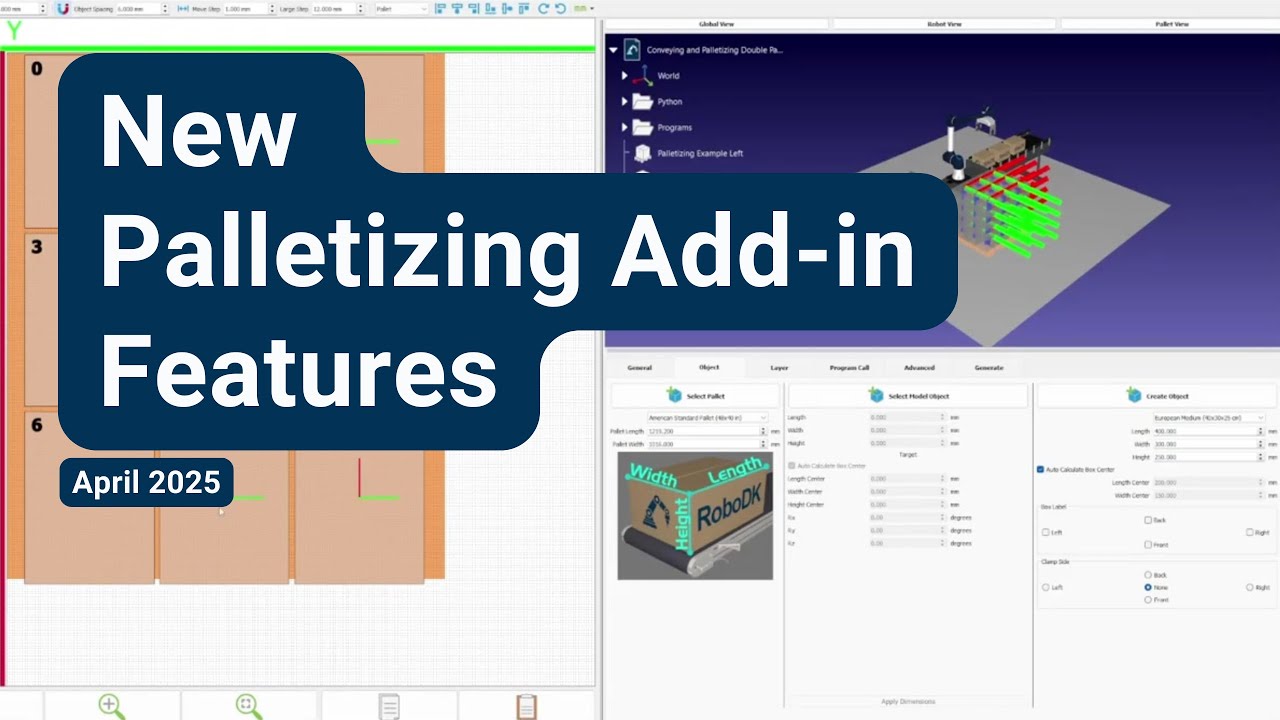Click the paste clipboard icon
The image size is (1280, 720).
click(x=526, y=707)
